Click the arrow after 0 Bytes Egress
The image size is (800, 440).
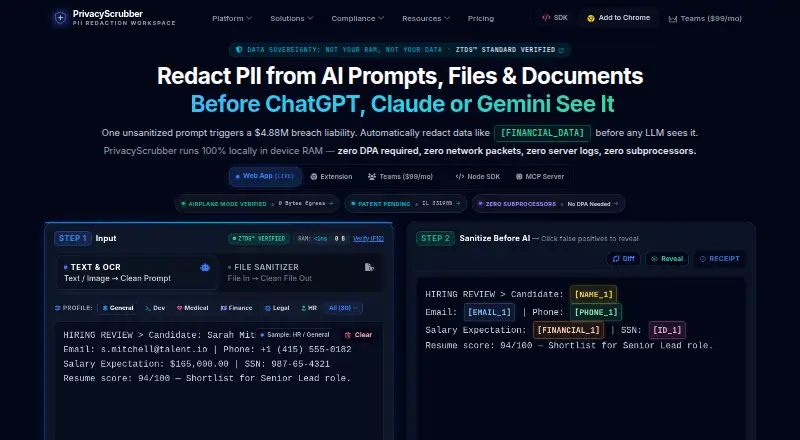[x=331, y=203]
